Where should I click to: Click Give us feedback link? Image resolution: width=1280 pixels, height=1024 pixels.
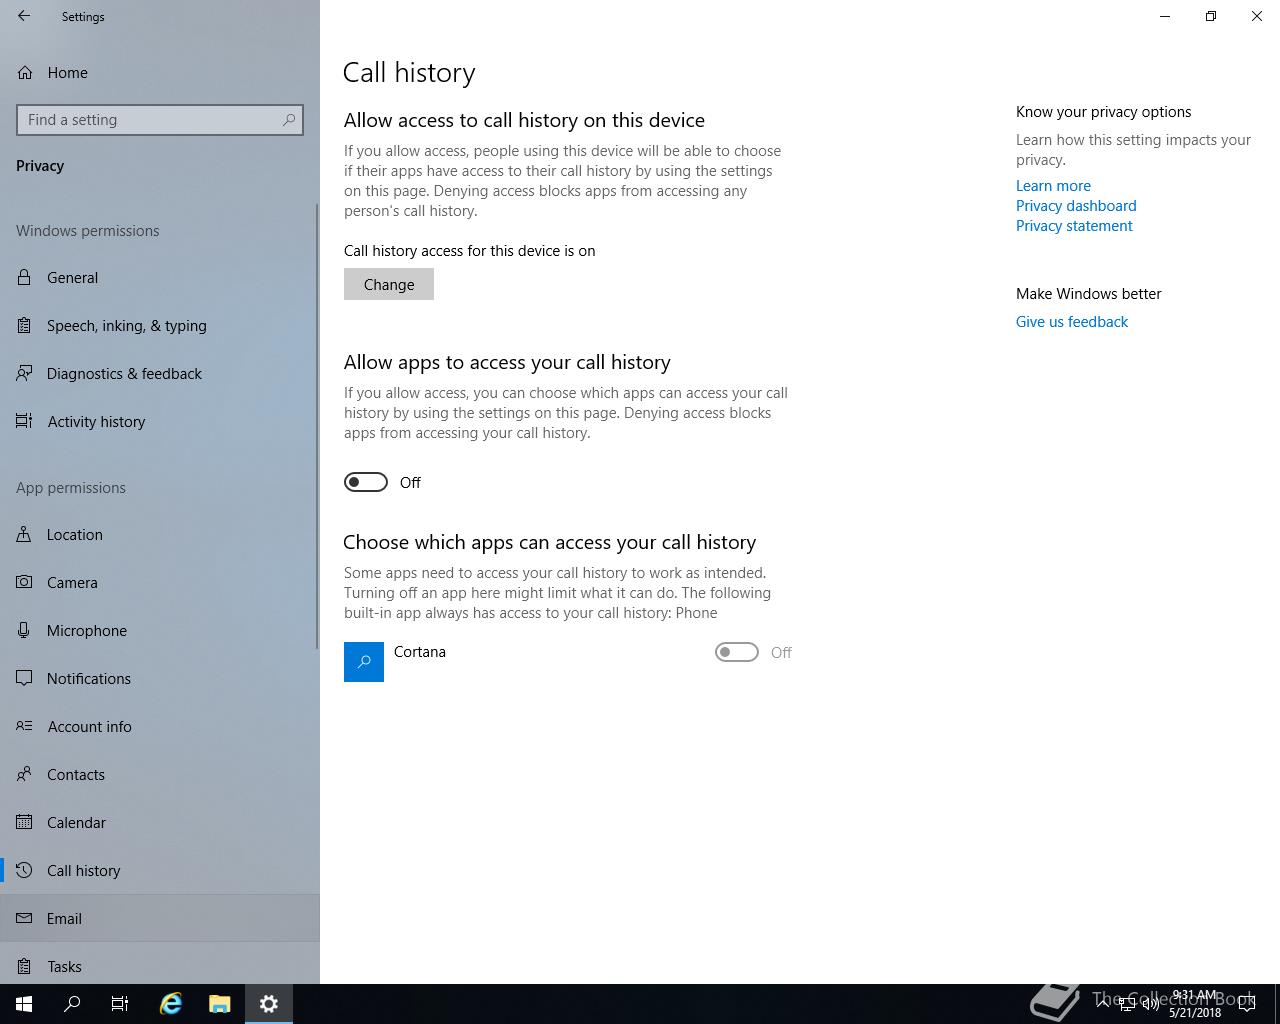(x=1072, y=322)
